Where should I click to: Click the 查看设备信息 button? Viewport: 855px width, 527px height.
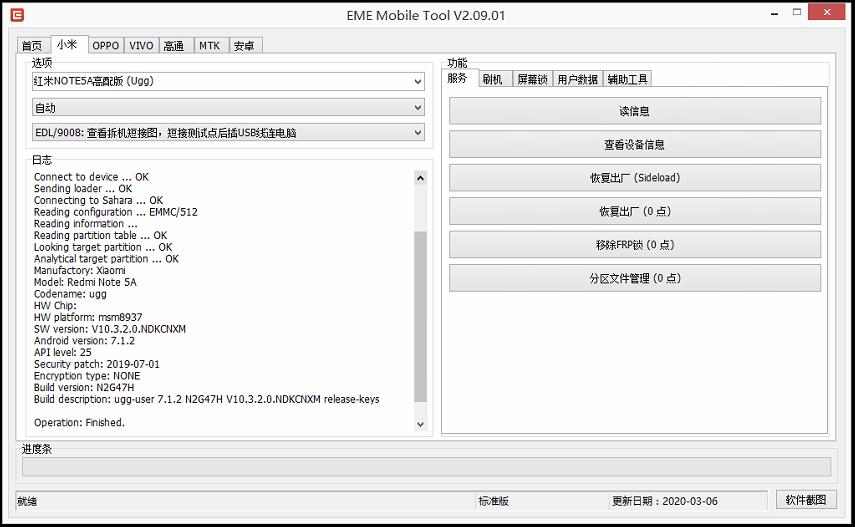635,145
